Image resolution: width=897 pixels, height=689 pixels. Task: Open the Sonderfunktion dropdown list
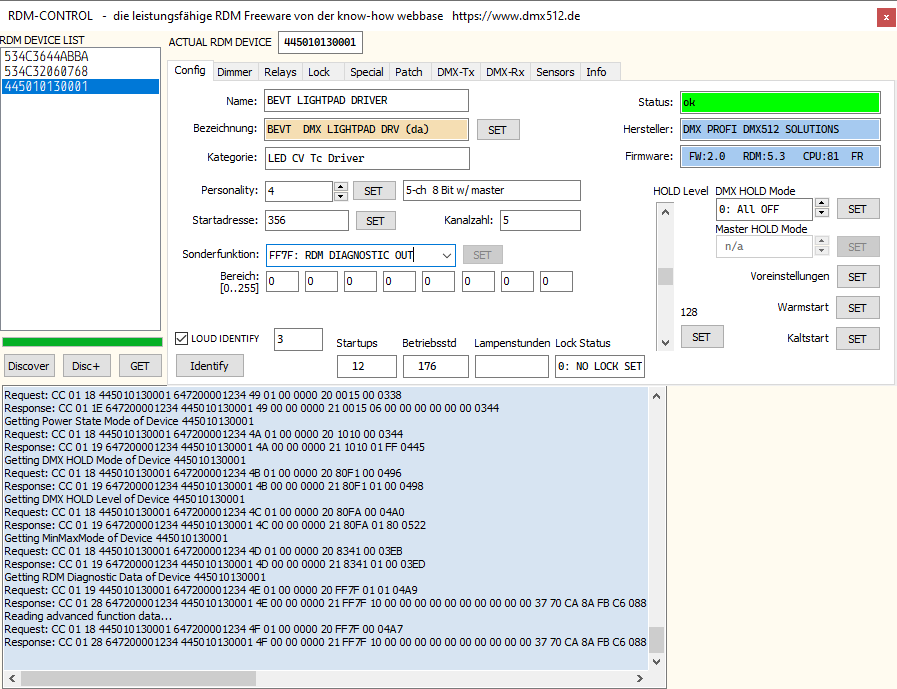click(445, 255)
